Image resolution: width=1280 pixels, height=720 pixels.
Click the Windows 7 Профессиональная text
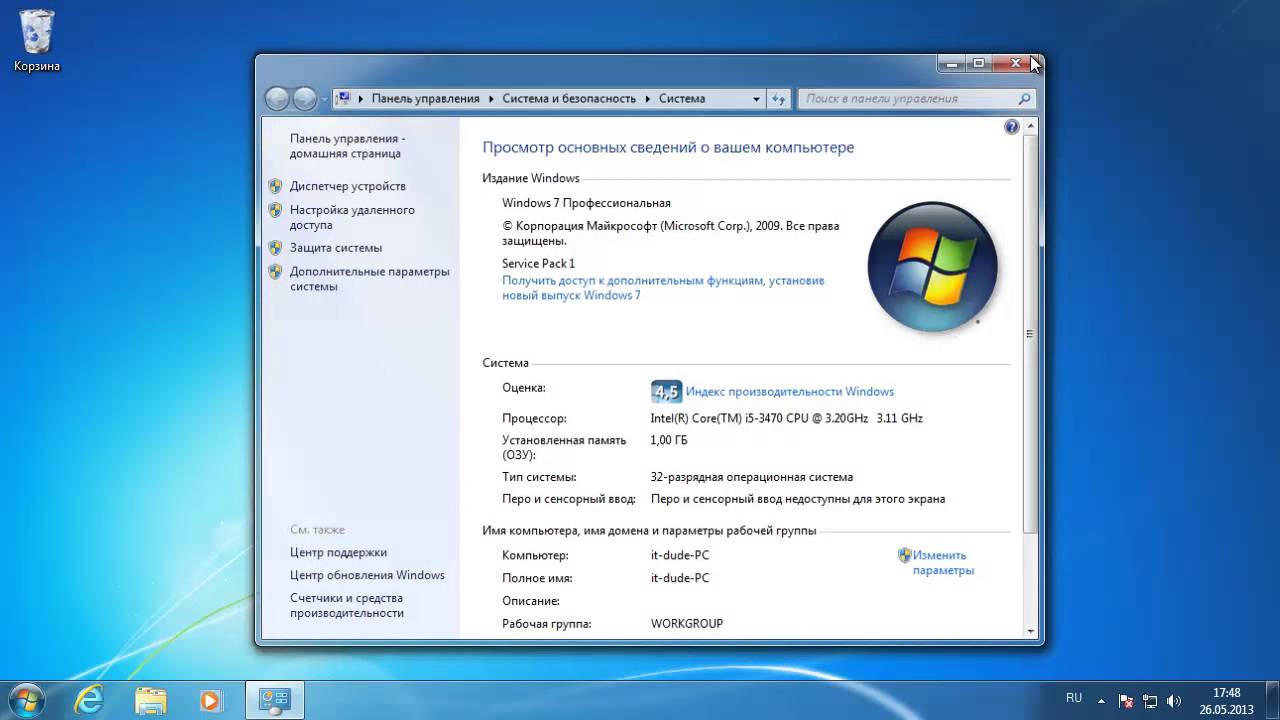(x=586, y=203)
